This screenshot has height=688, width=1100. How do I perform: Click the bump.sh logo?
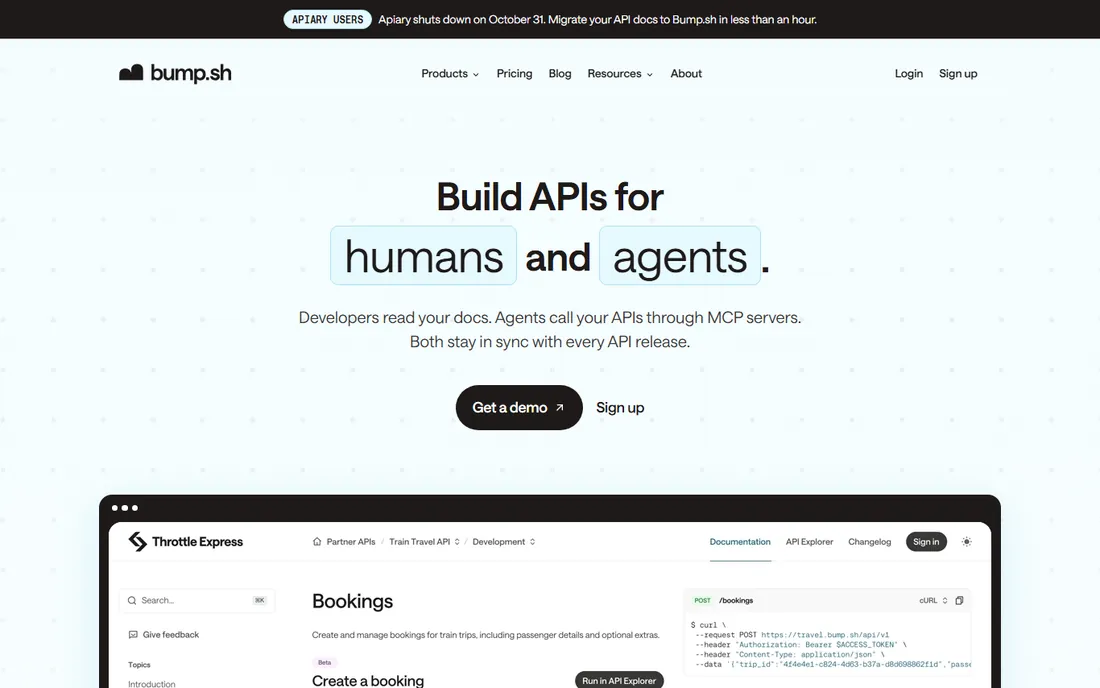tap(175, 73)
